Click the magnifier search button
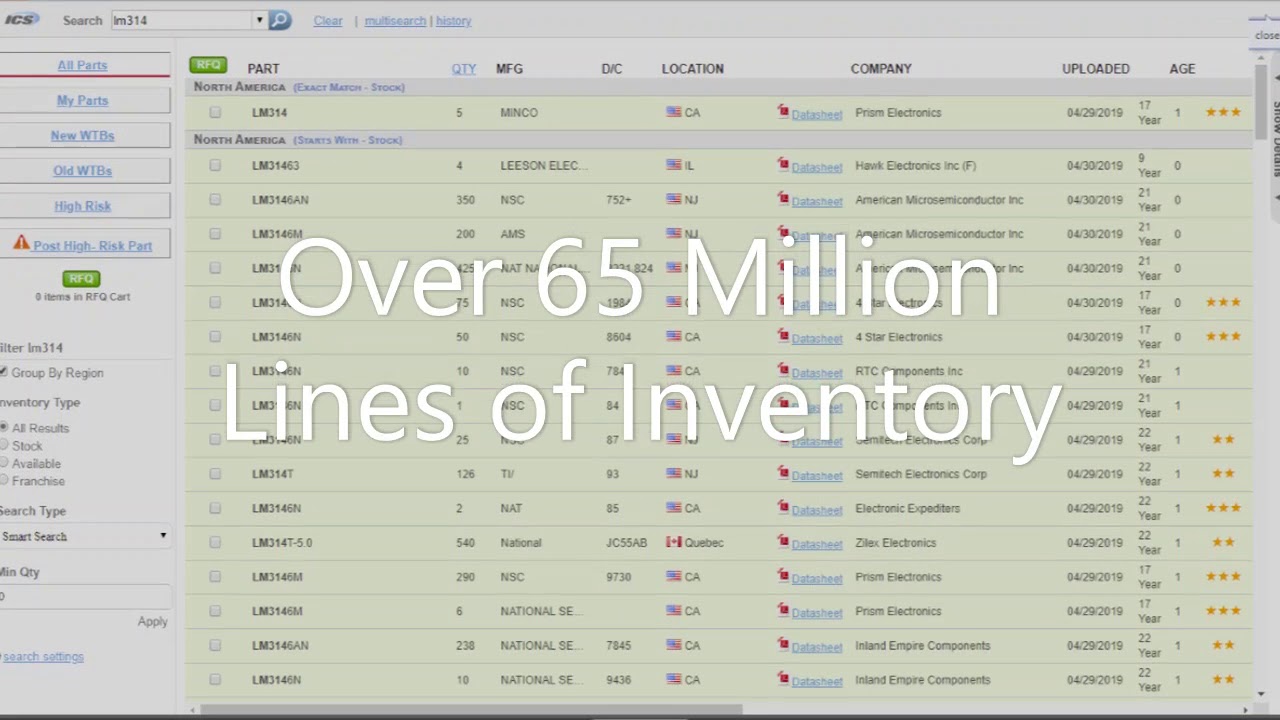This screenshot has width=1280, height=720. coord(280,20)
